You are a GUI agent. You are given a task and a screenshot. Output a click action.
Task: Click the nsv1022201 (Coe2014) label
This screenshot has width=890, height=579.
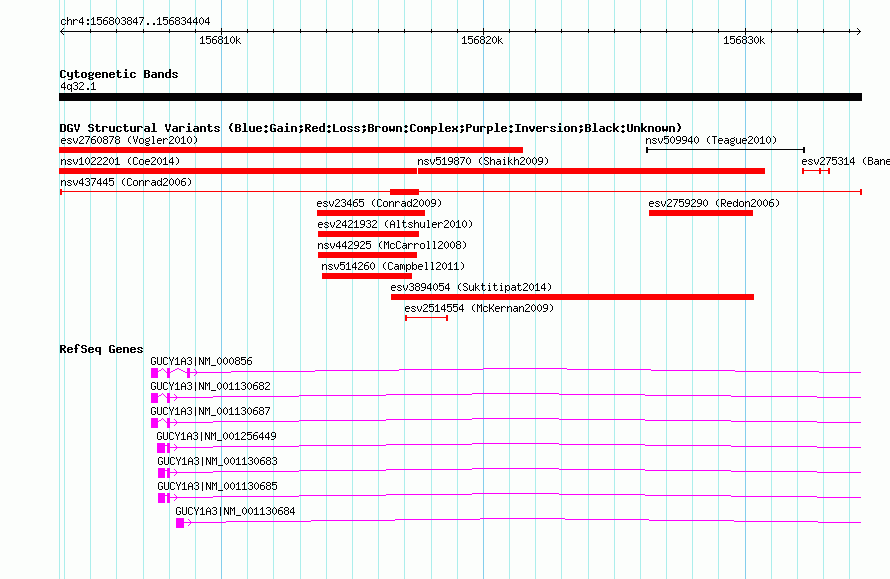pos(120,161)
